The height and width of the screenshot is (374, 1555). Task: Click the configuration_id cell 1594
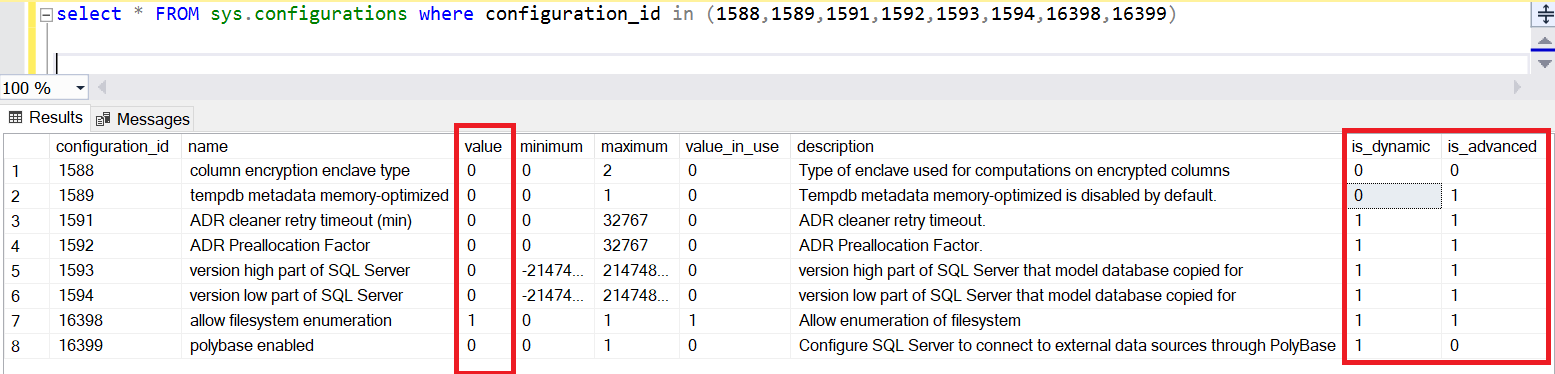click(115, 296)
